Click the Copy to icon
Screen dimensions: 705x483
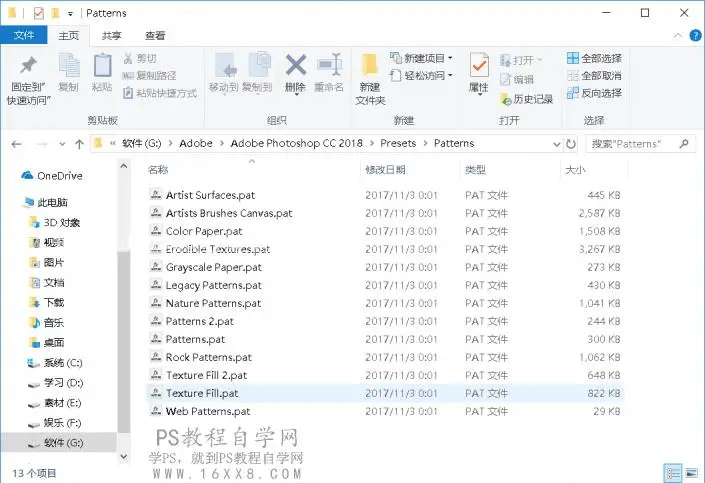(x=258, y=66)
